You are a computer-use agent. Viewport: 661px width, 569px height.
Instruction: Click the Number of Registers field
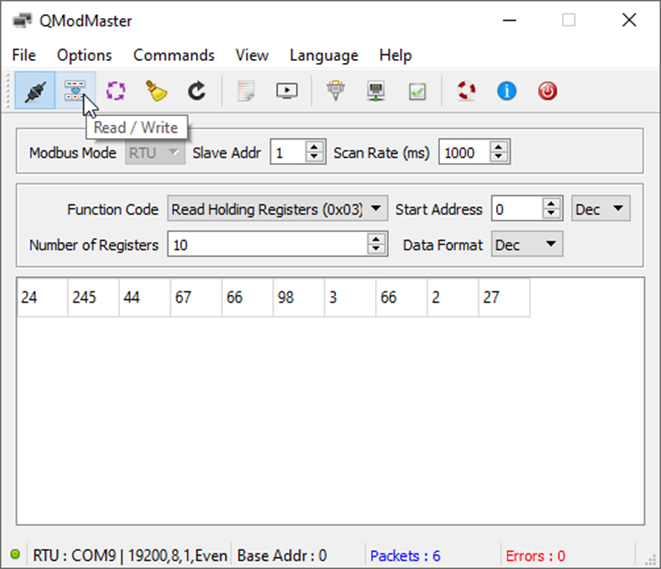point(268,244)
